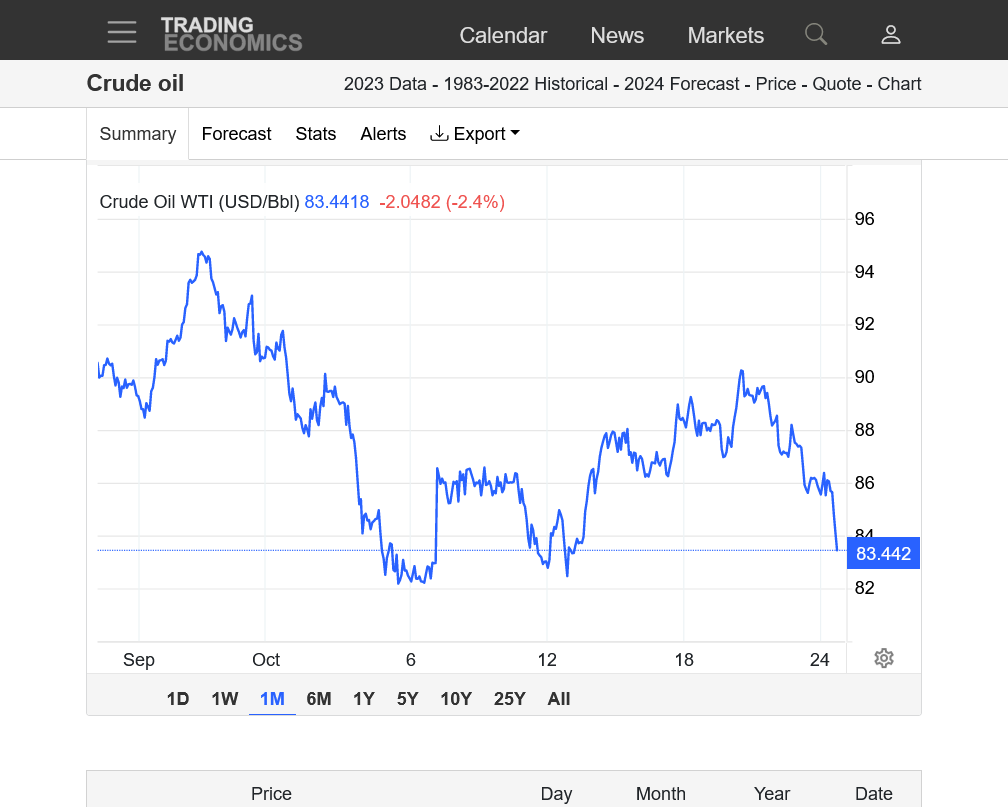
Task: Select the All chart range
Action: (x=559, y=699)
